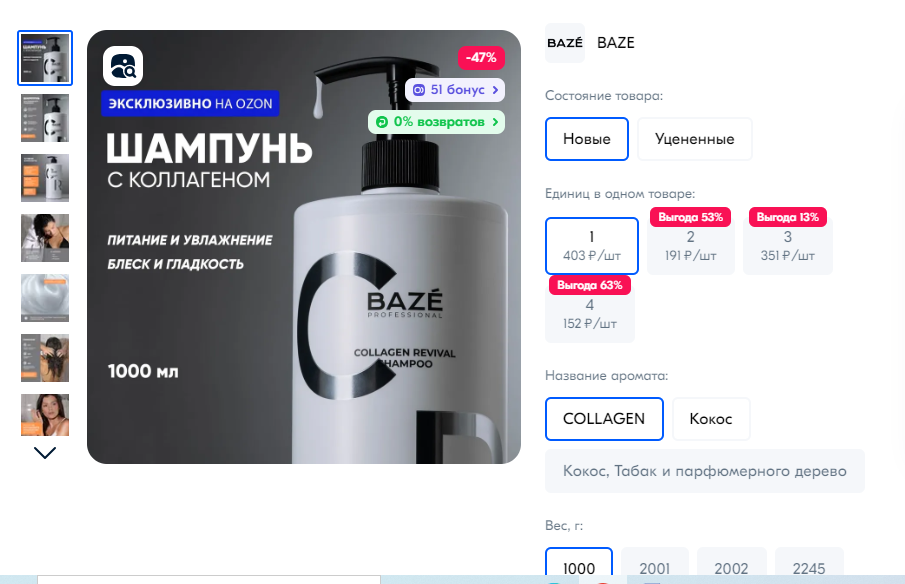Choose 3 units at 351 ₽/шт
This screenshot has height=584, width=905.
click(788, 246)
